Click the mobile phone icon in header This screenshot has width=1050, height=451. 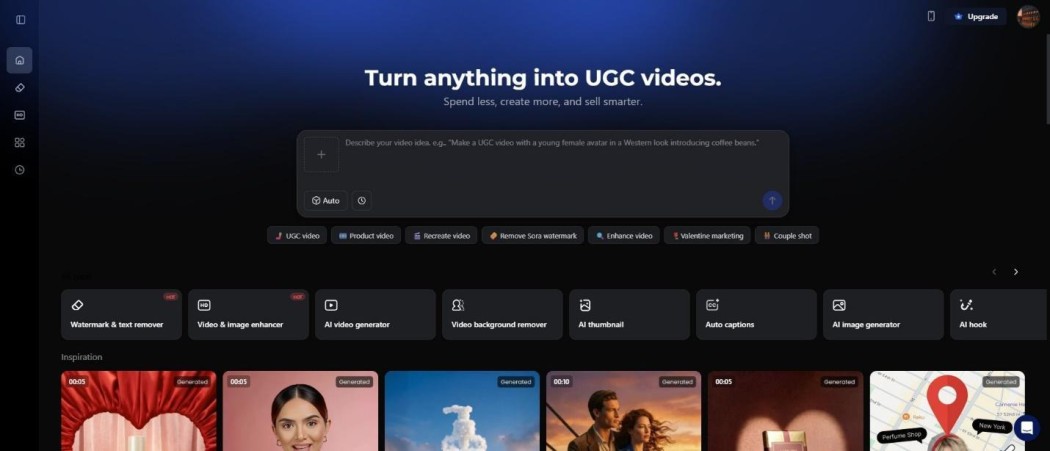pyautogui.click(x=931, y=16)
